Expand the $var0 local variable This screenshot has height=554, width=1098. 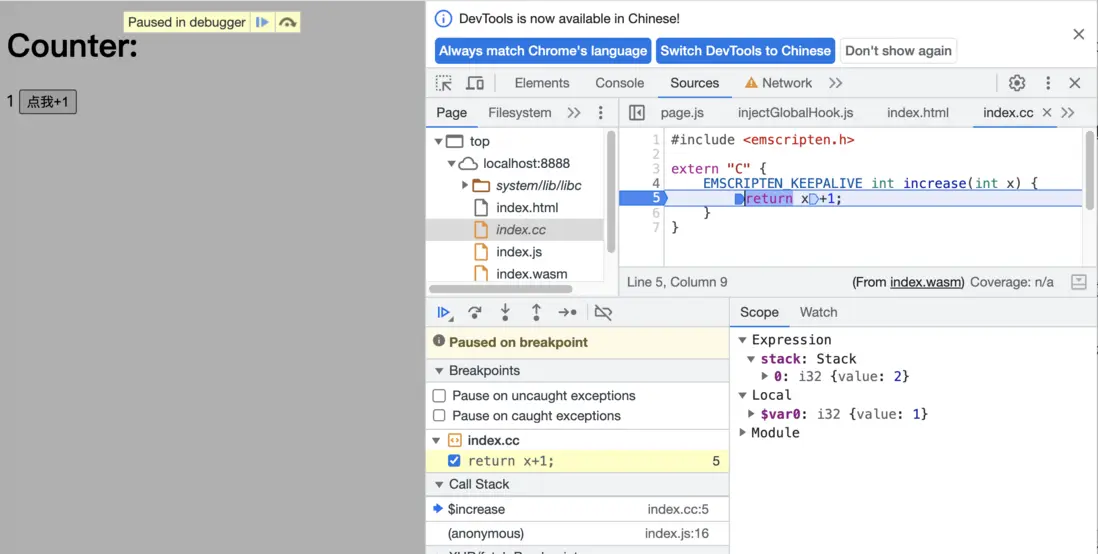(x=751, y=414)
